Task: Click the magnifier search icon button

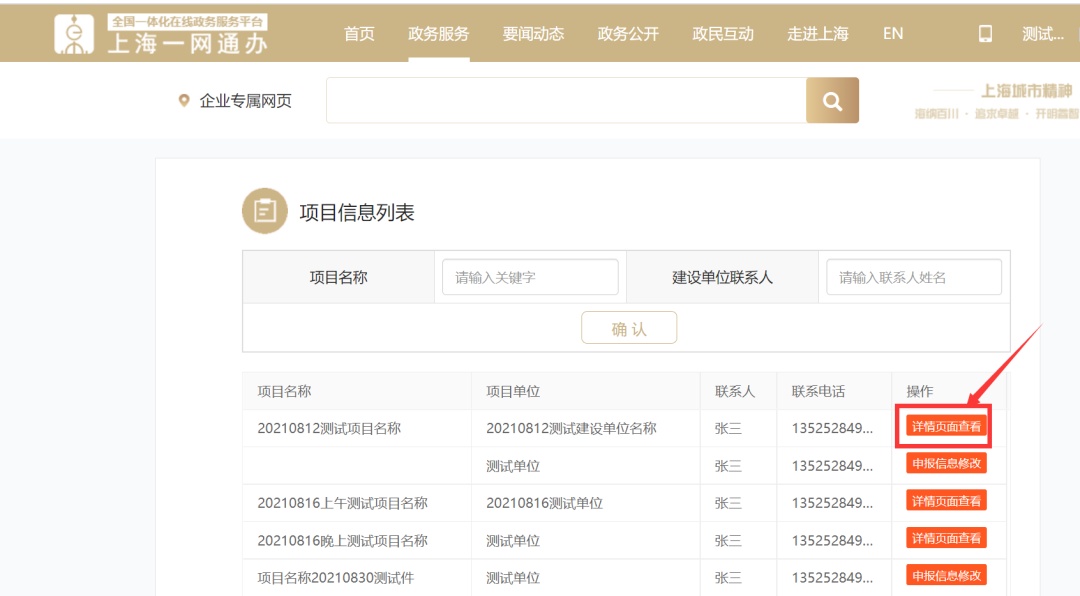Action: click(x=832, y=100)
